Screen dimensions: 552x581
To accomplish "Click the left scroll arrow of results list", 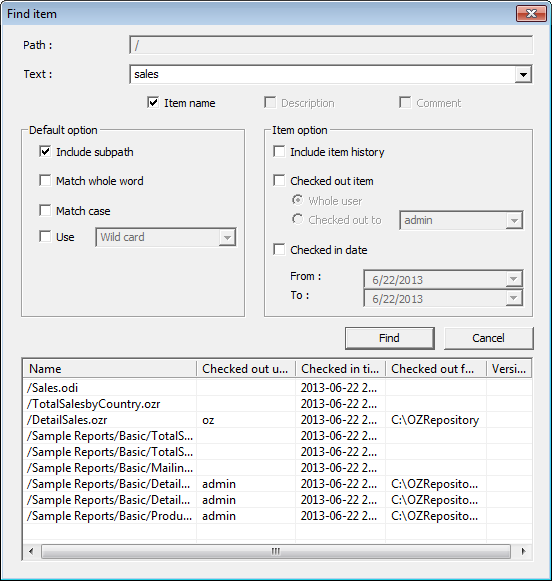I will pyautogui.click(x=31, y=551).
